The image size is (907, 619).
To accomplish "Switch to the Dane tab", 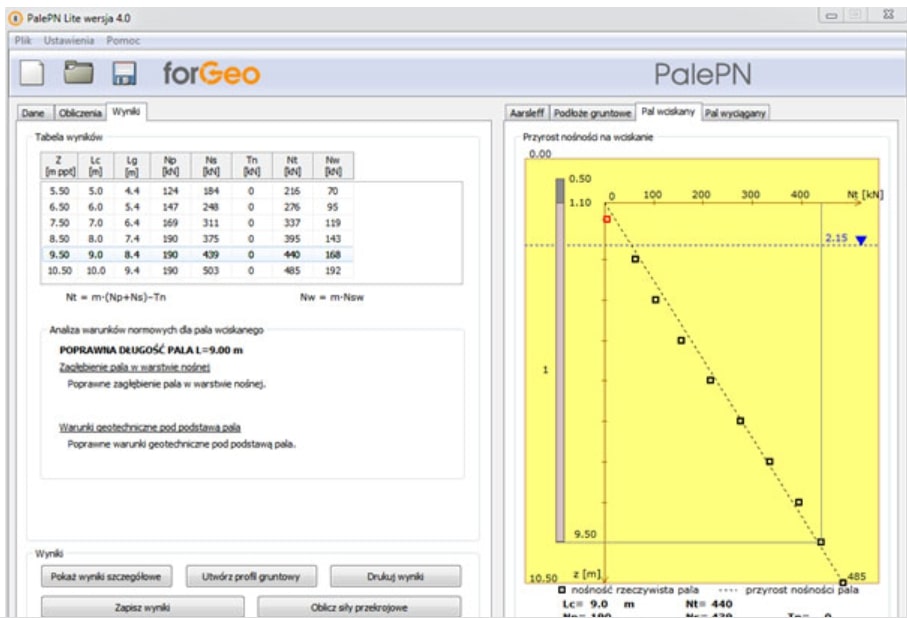I will [34, 114].
